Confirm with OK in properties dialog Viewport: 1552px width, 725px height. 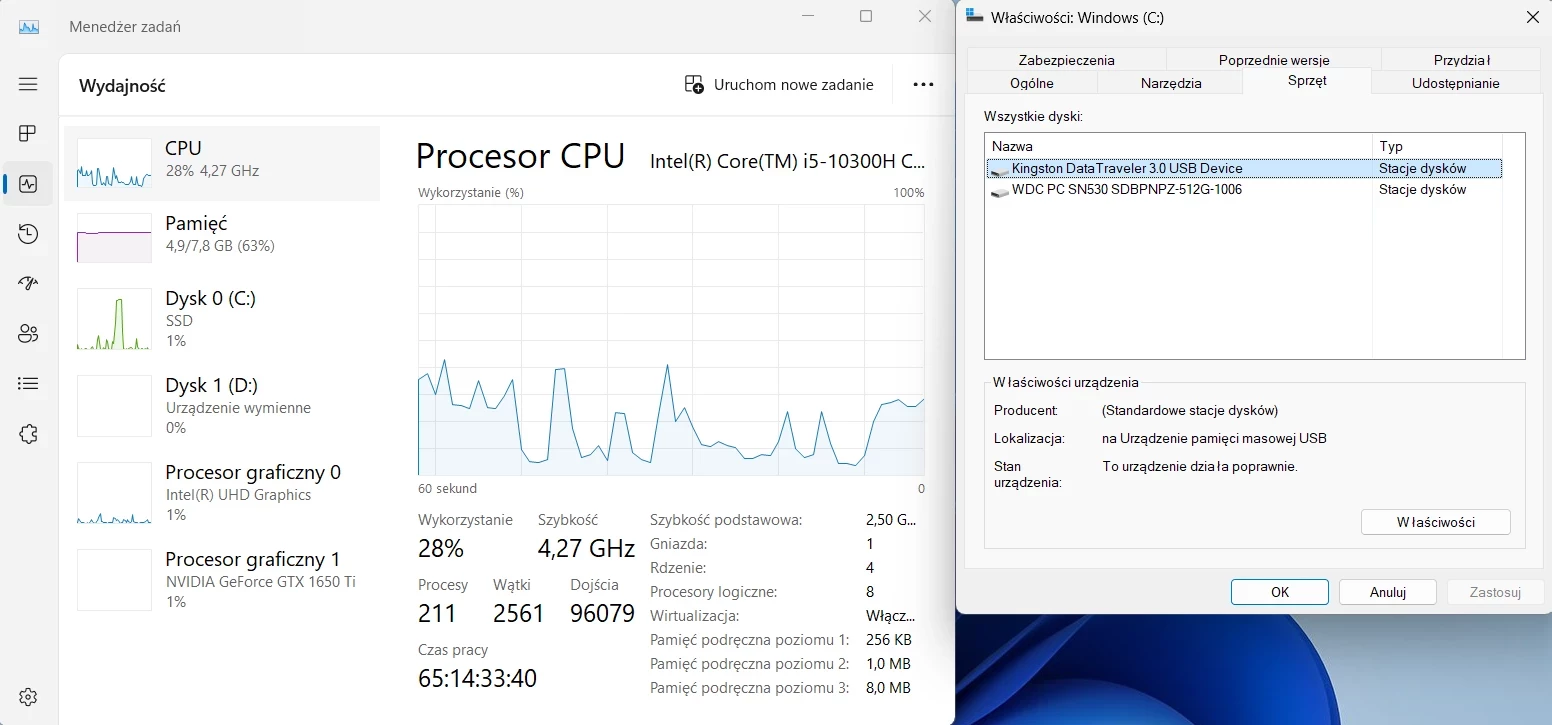coord(1280,592)
